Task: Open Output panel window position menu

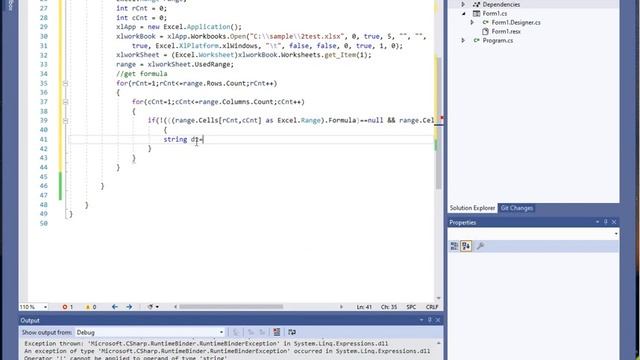Action: click(421, 320)
